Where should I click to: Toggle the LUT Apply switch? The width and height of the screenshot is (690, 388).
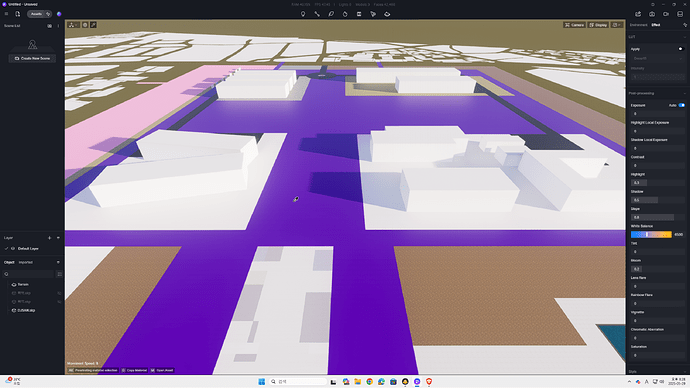pyautogui.click(x=681, y=49)
